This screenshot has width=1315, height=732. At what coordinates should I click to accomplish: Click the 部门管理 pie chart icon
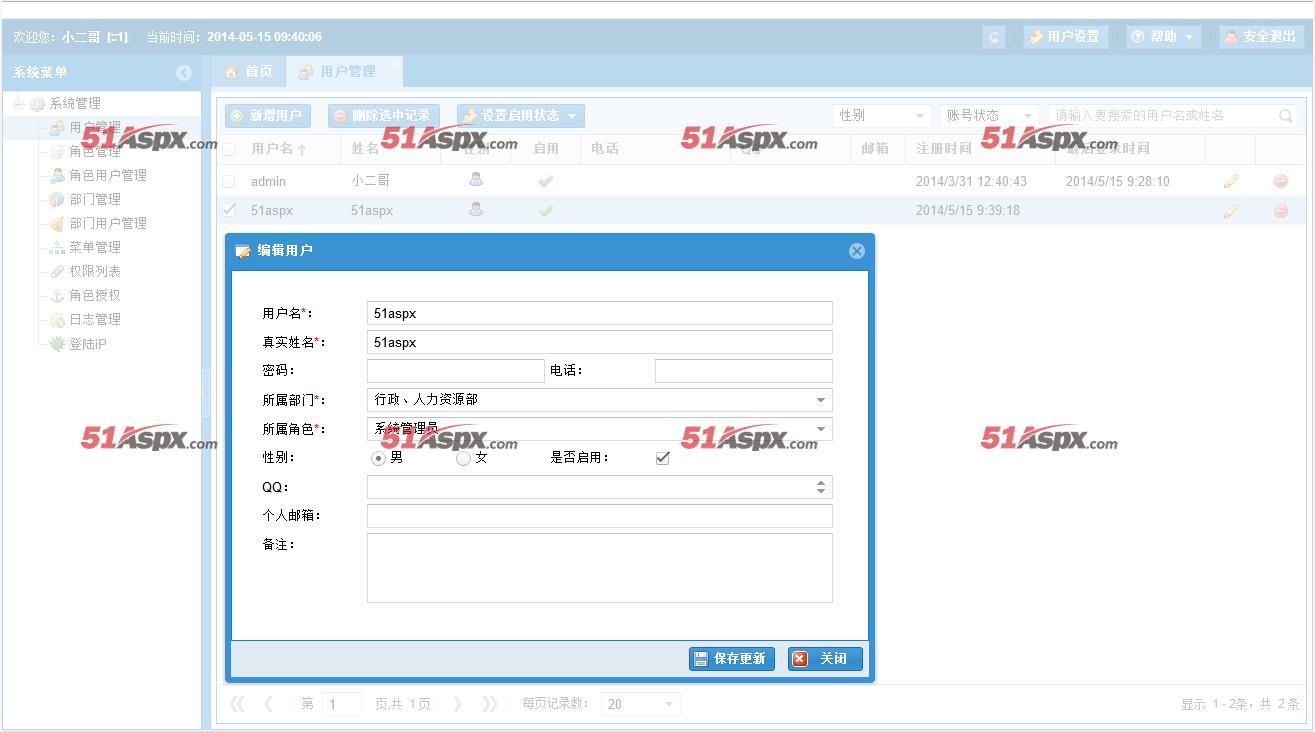tap(57, 199)
